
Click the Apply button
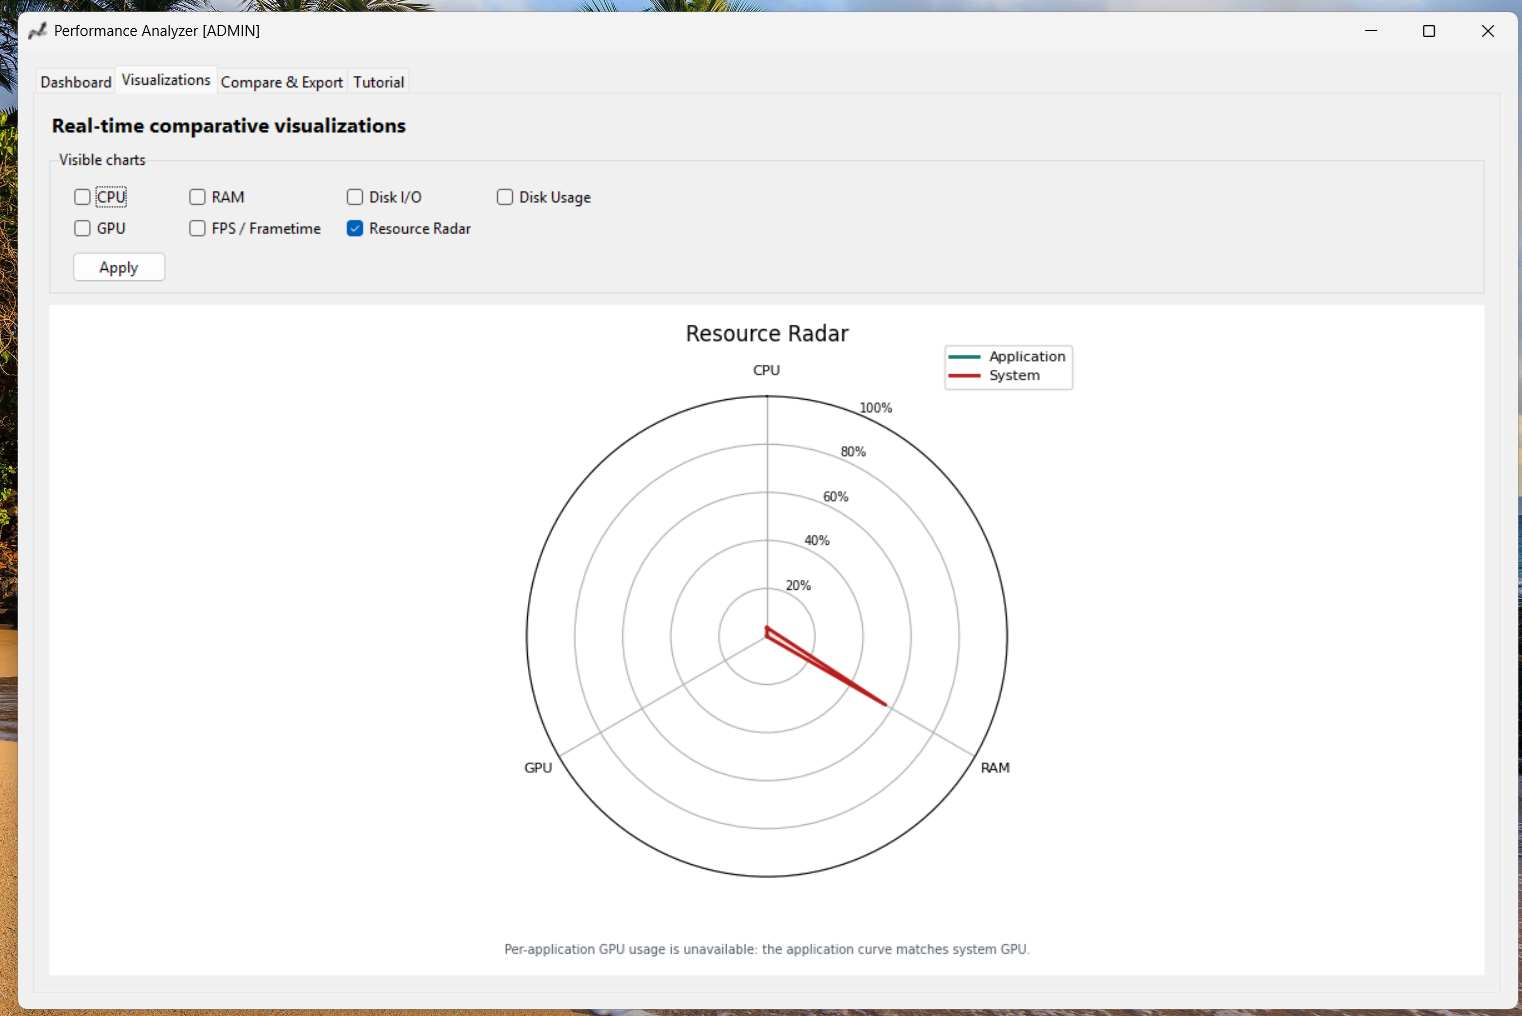pyautogui.click(x=119, y=267)
